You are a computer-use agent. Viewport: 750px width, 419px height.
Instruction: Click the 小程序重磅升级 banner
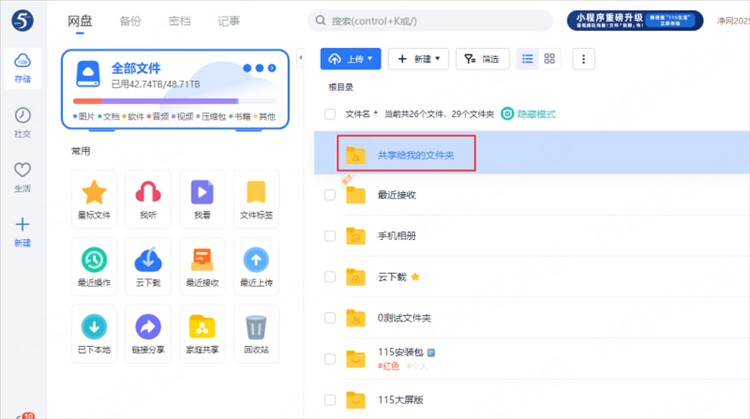pos(635,21)
